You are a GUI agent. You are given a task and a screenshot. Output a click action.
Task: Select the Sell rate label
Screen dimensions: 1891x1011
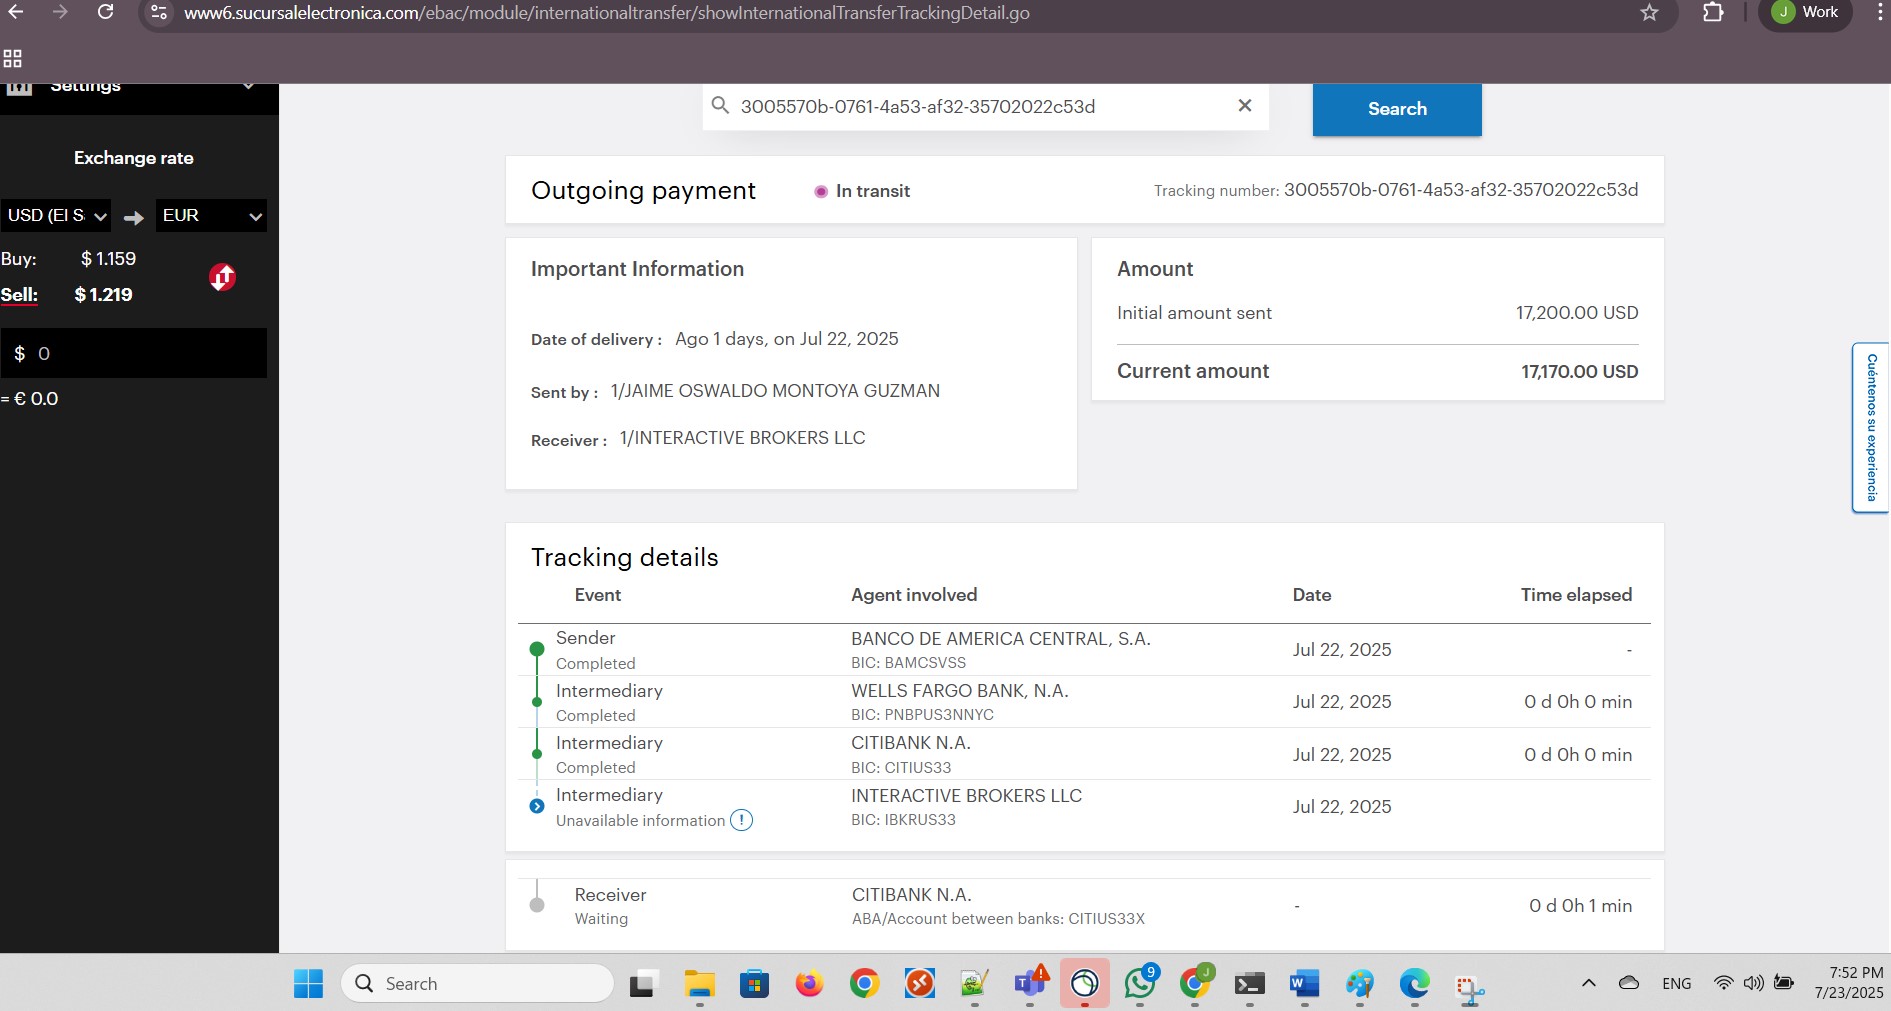[19, 295]
